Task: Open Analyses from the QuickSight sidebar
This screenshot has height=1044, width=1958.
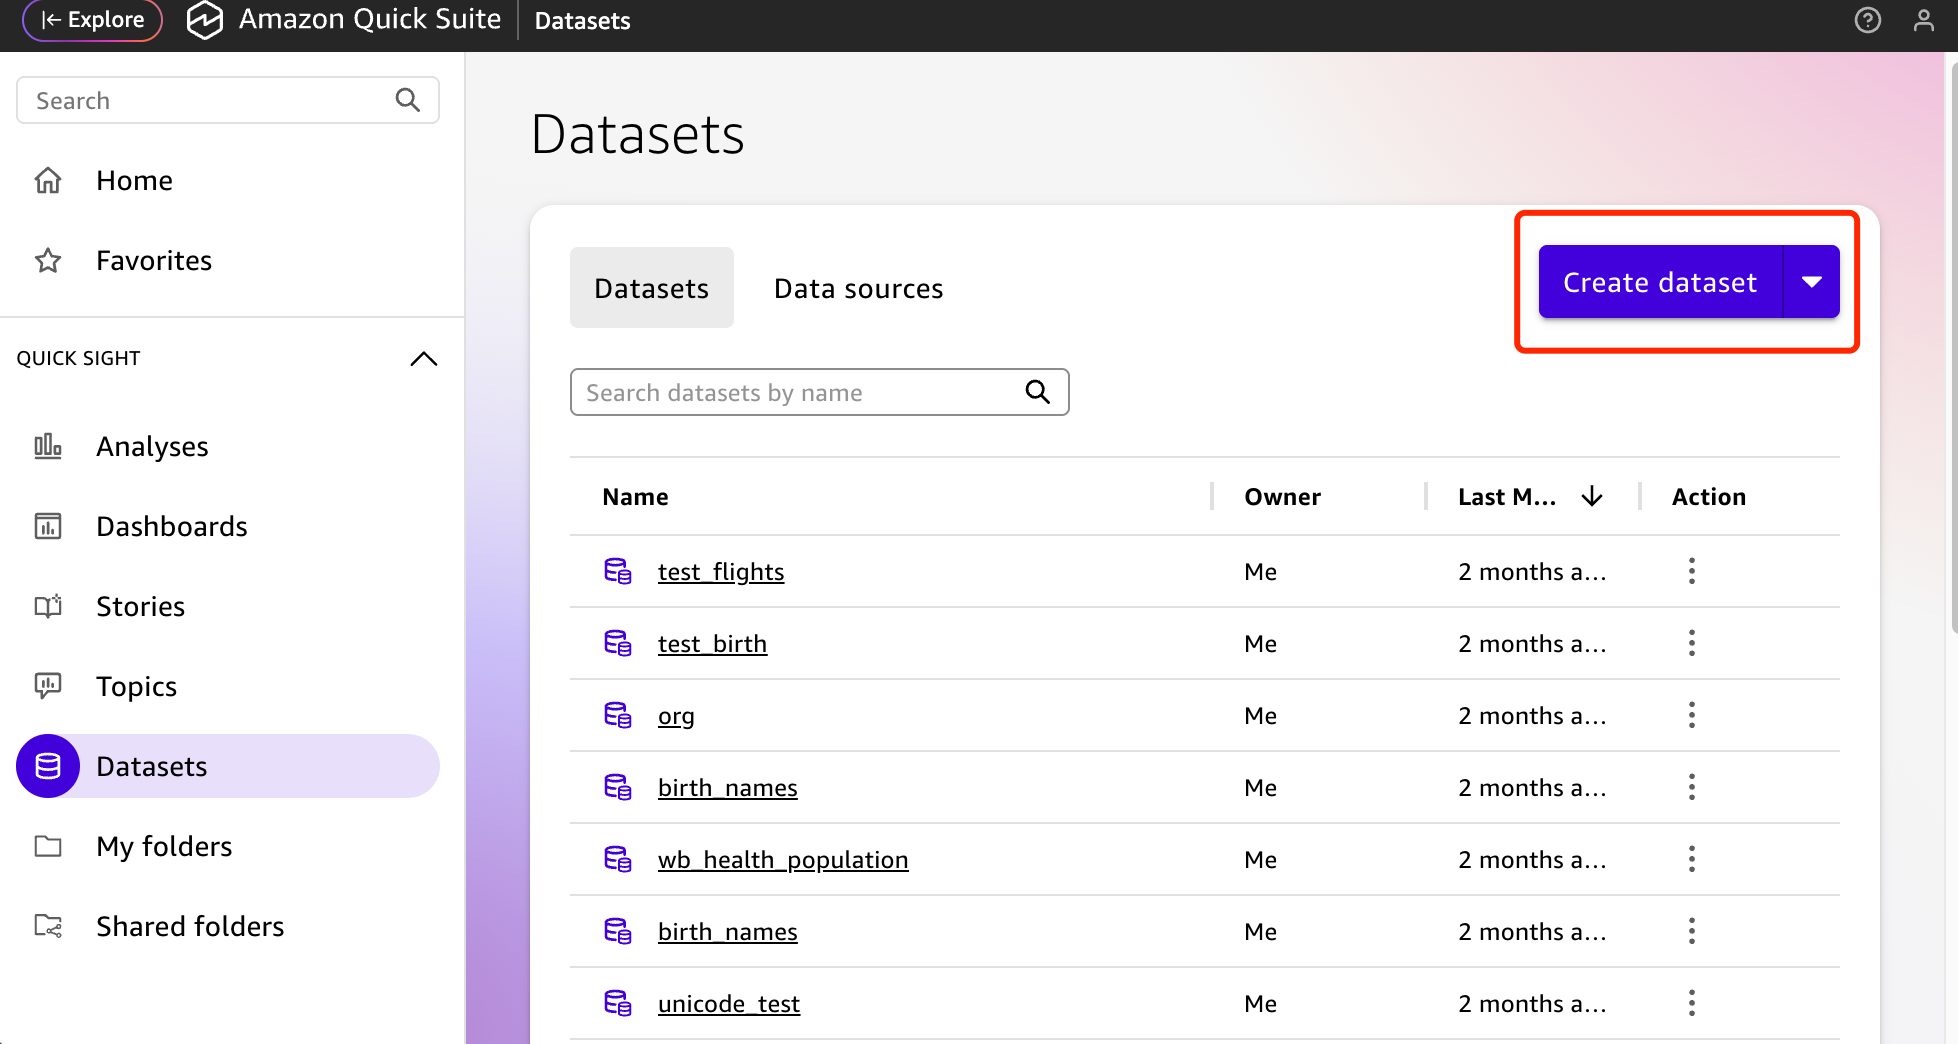Action: tap(152, 446)
